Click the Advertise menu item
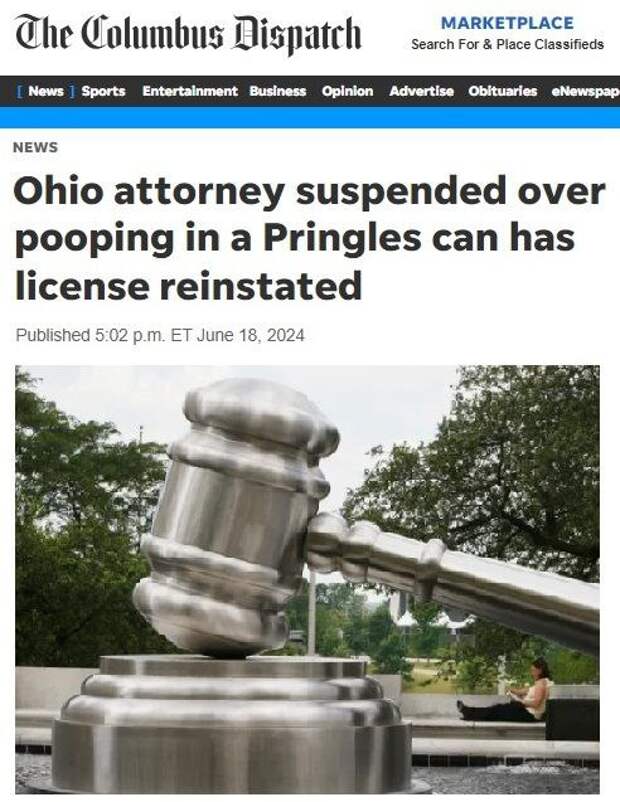The width and height of the screenshot is (620, 802). point(422,91)
